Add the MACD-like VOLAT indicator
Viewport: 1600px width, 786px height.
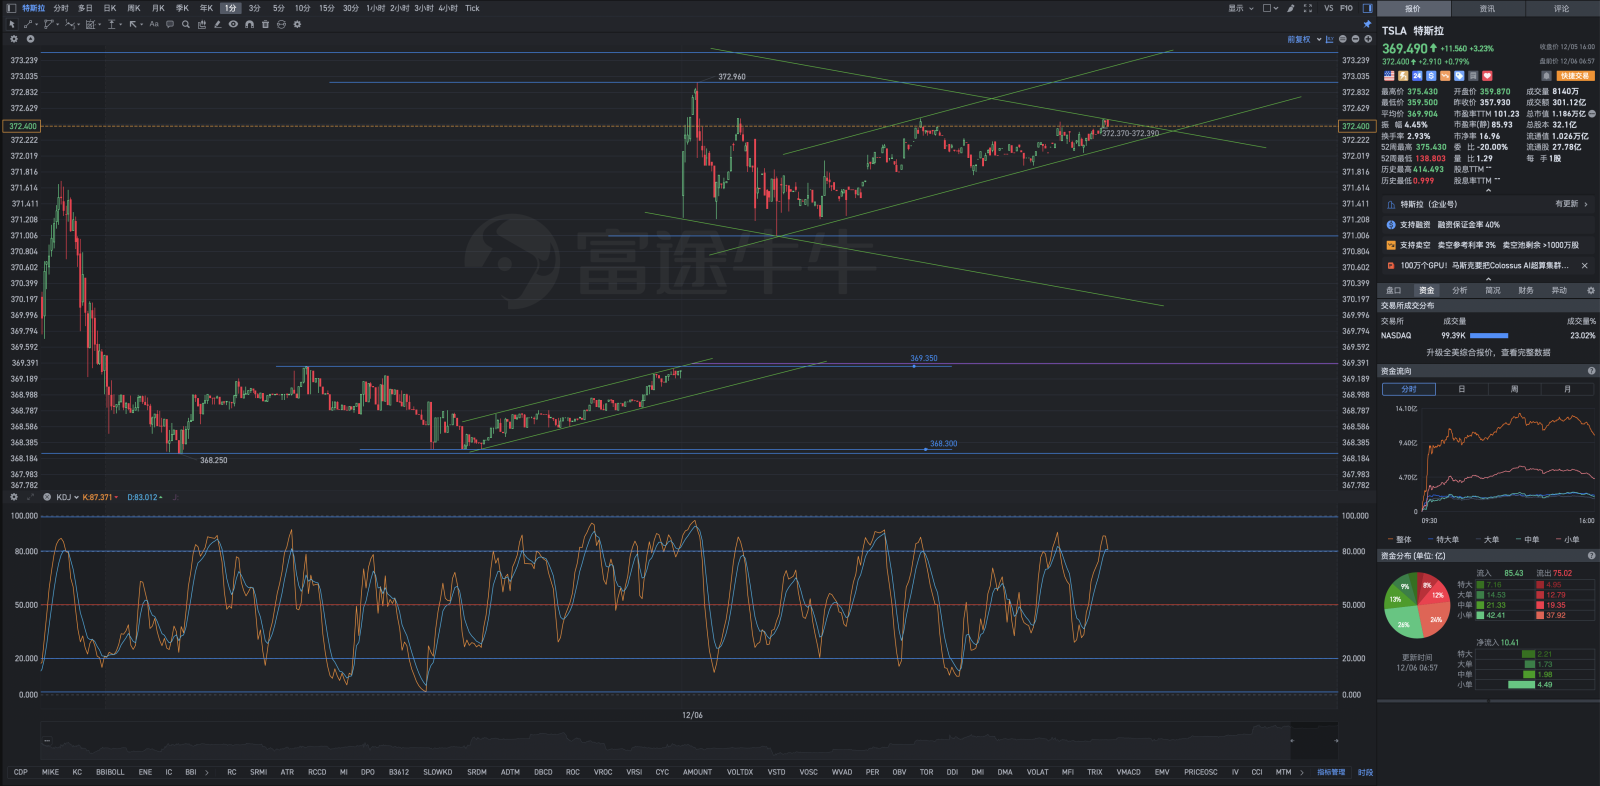(x=1037, y=772)
